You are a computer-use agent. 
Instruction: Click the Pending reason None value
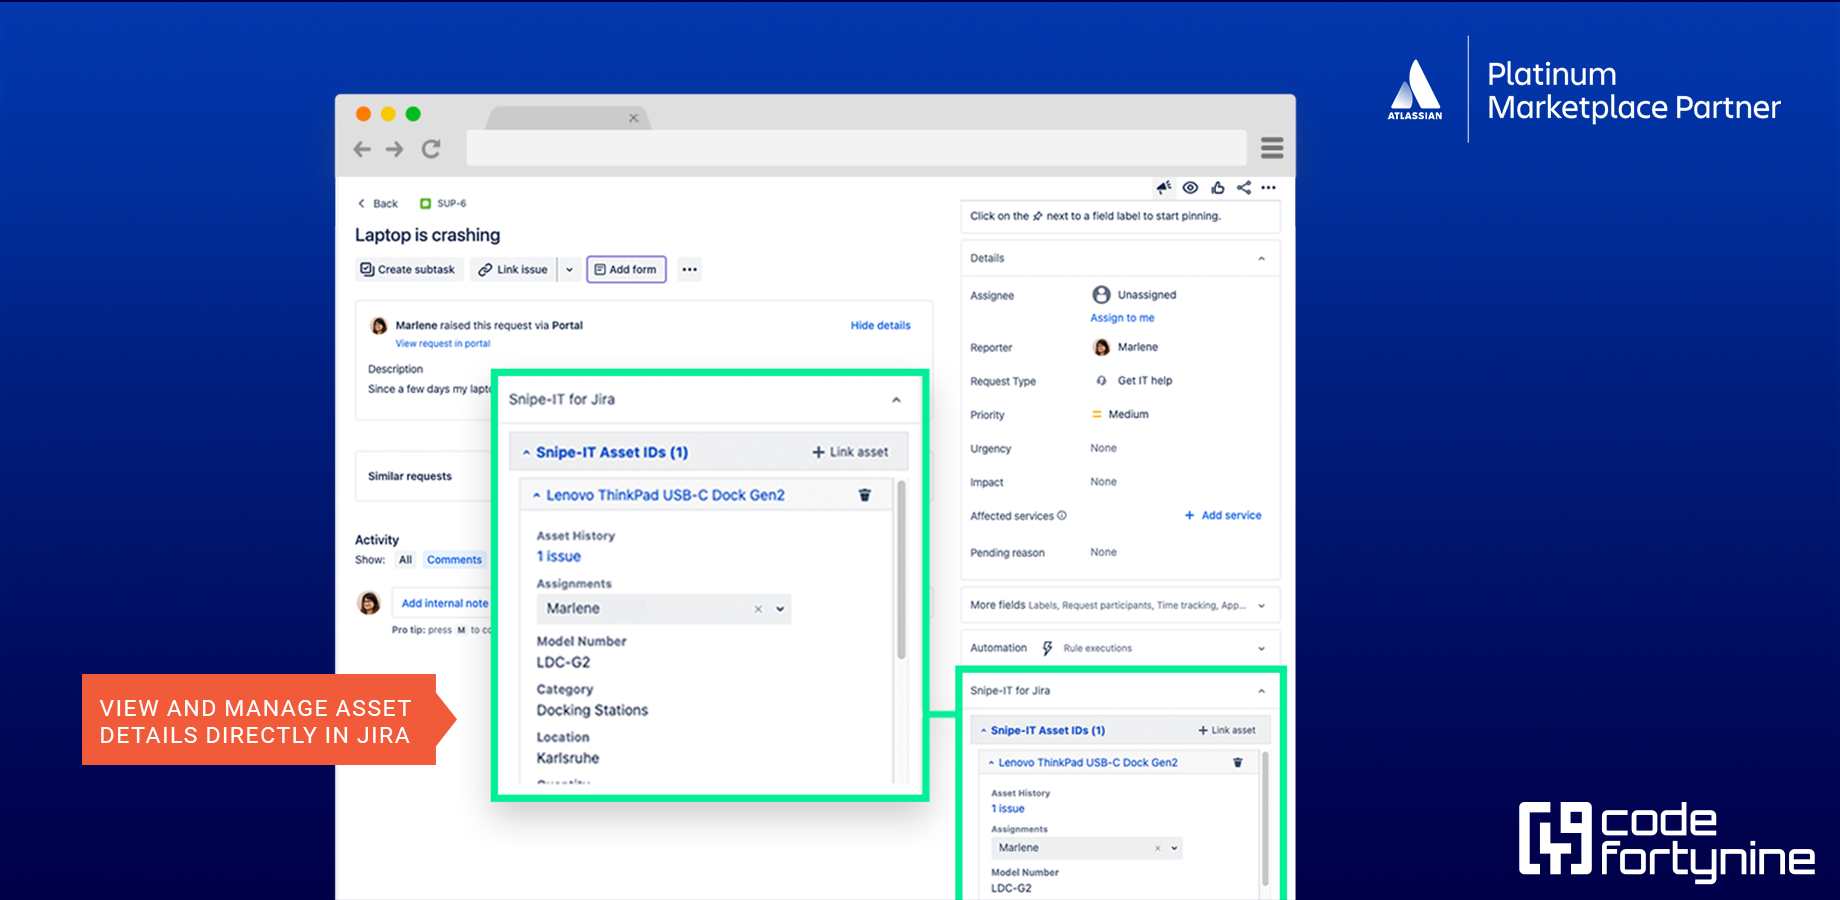pos(1103,552)
